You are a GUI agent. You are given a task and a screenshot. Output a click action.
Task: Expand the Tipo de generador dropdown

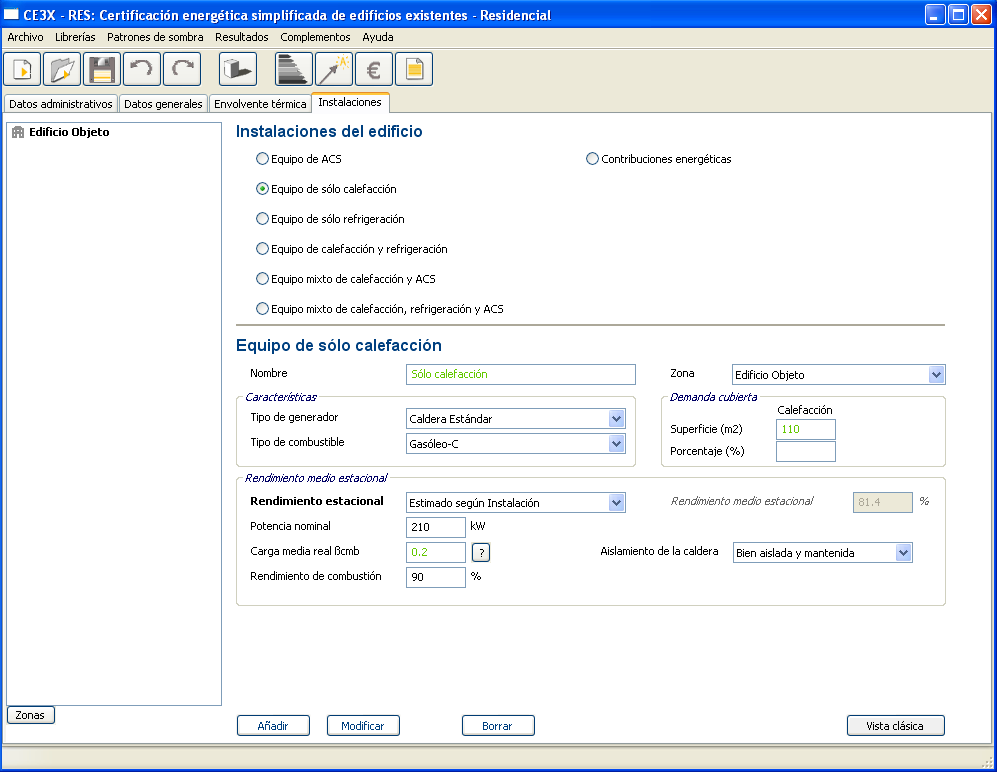point(616,419)
